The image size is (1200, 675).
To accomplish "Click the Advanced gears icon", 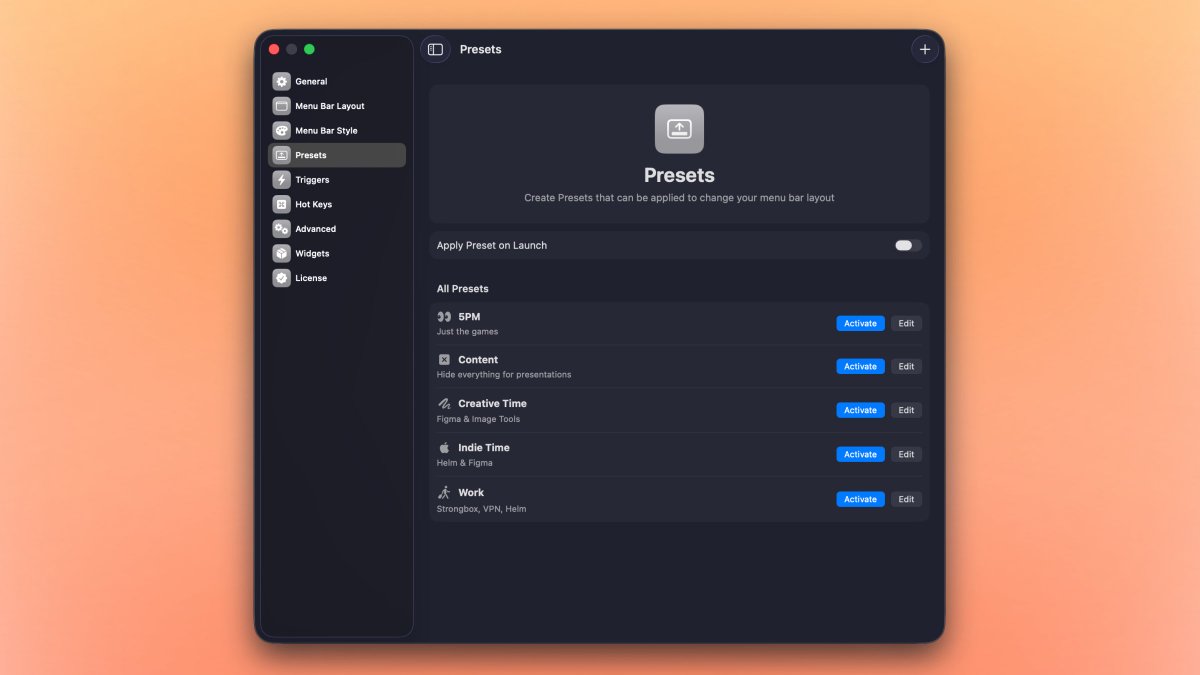I will tap(282, 229).
